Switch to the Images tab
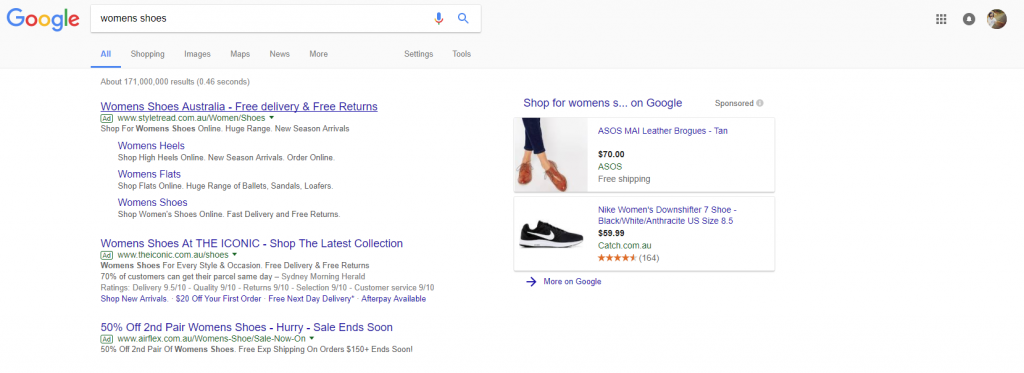Screen dimensions: 1024x373 197,54
